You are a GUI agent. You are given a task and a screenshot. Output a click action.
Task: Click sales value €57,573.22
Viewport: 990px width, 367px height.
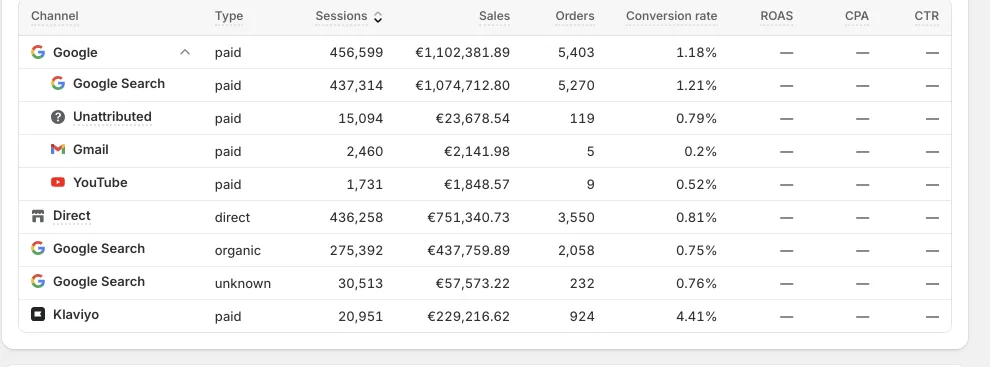point(473,284)
